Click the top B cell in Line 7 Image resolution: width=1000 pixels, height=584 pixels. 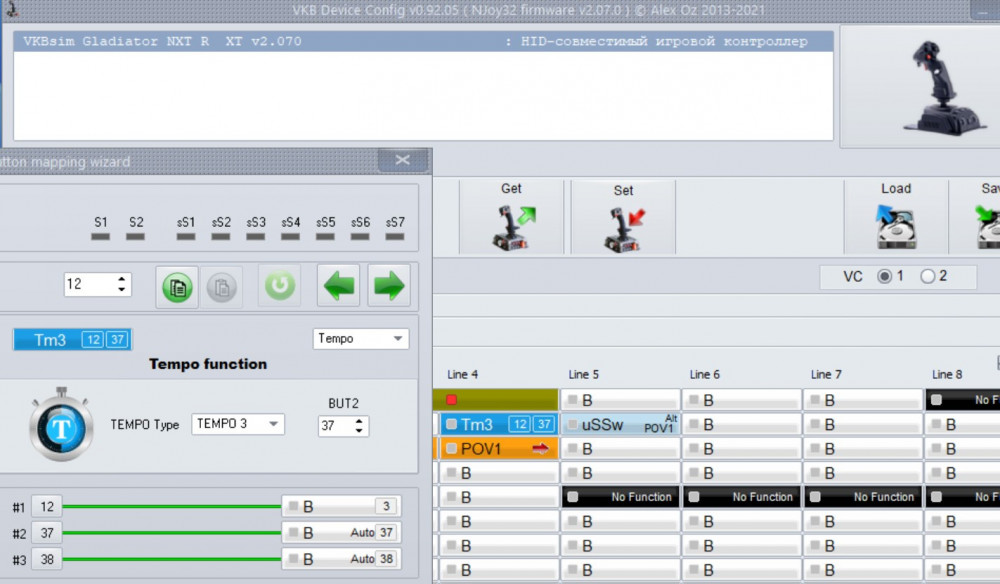click(x=863, y=400)
